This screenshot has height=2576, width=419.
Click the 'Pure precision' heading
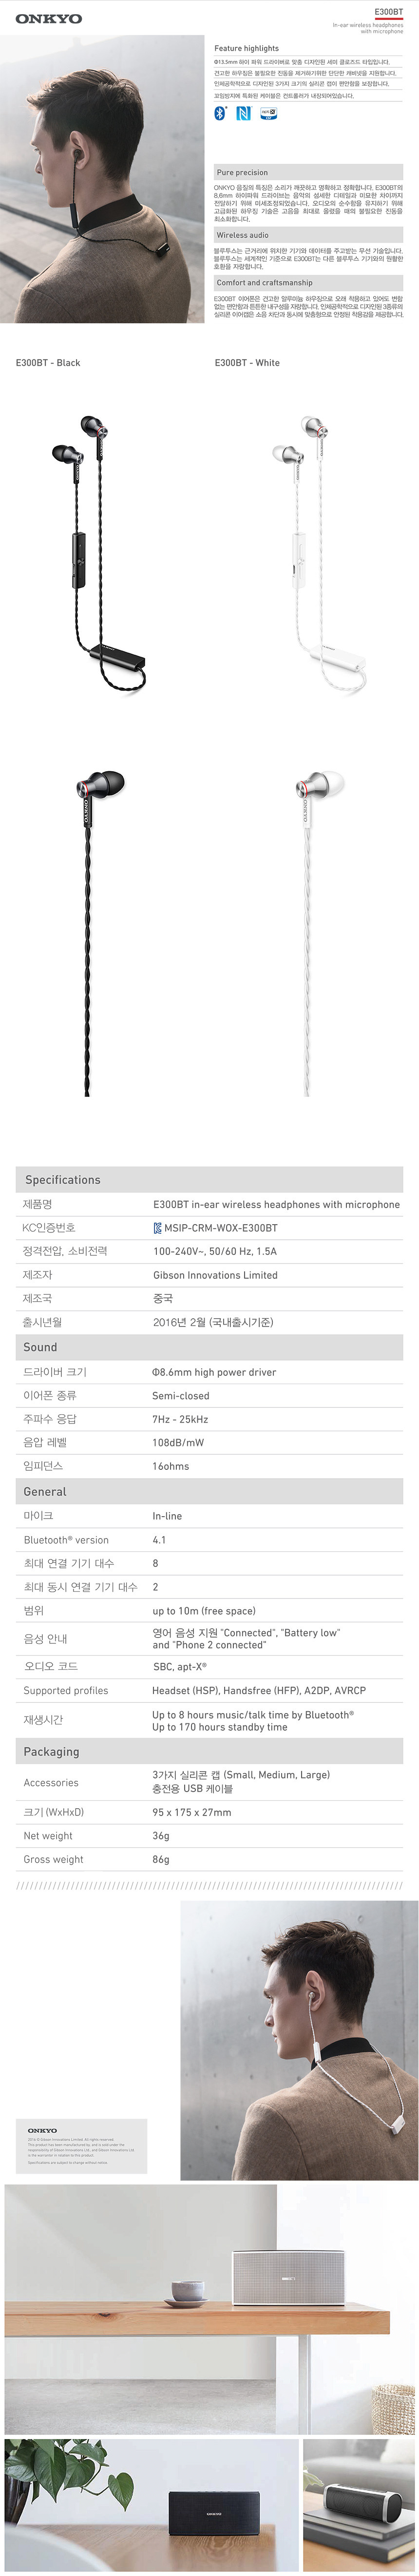click(242, 173)
